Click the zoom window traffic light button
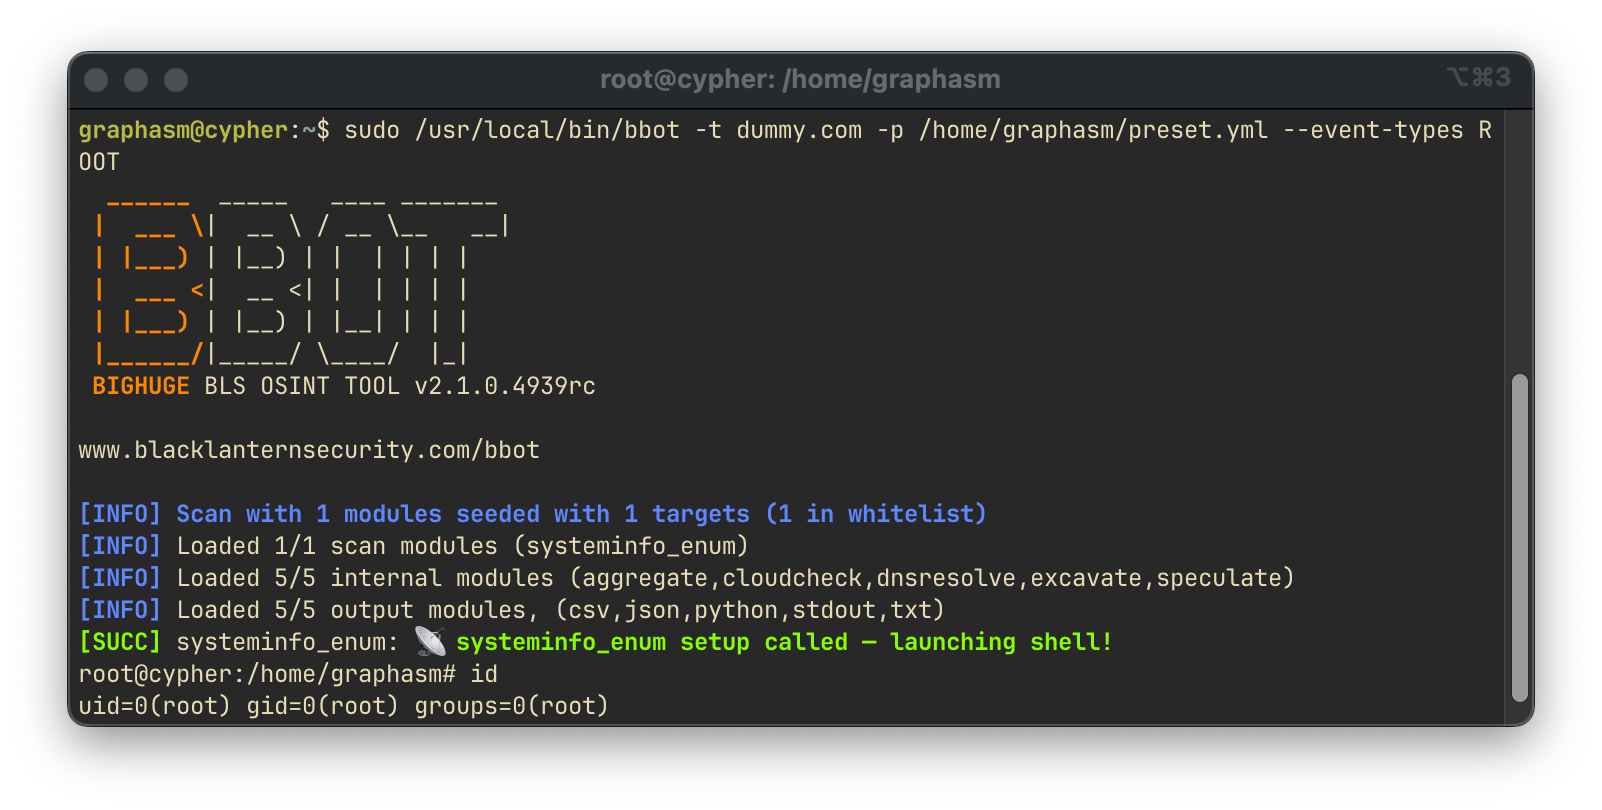 tap(176, 80)
